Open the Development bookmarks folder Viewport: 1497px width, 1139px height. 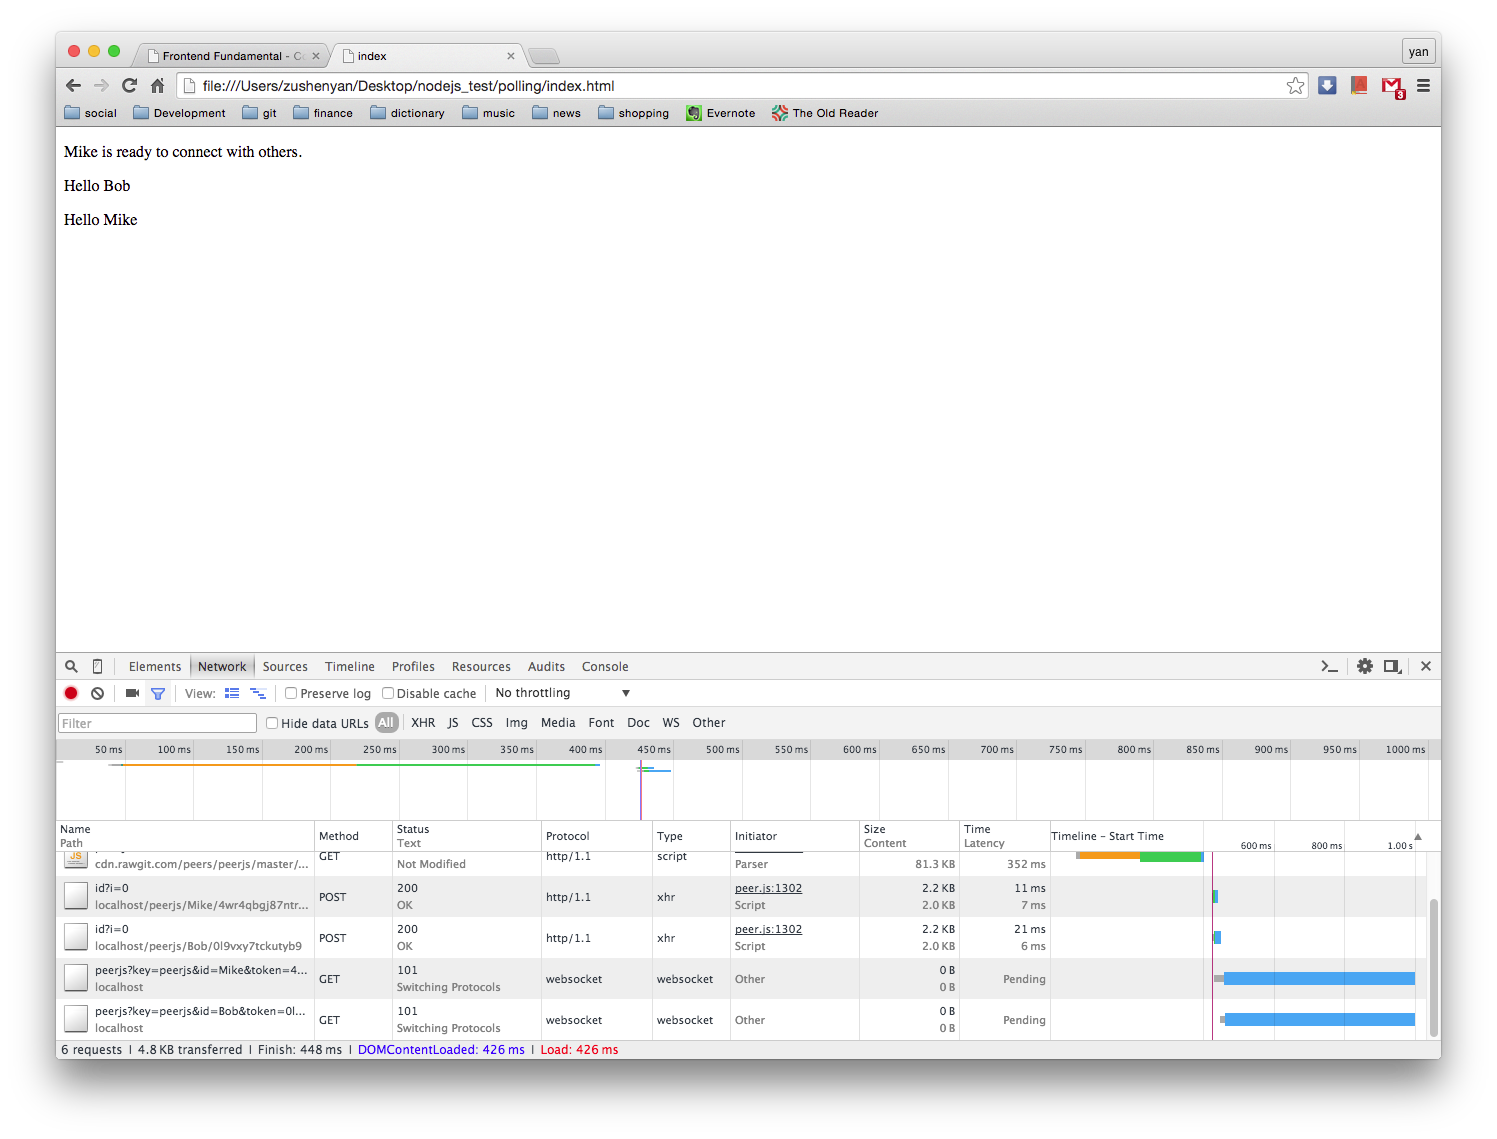[179, 113]
